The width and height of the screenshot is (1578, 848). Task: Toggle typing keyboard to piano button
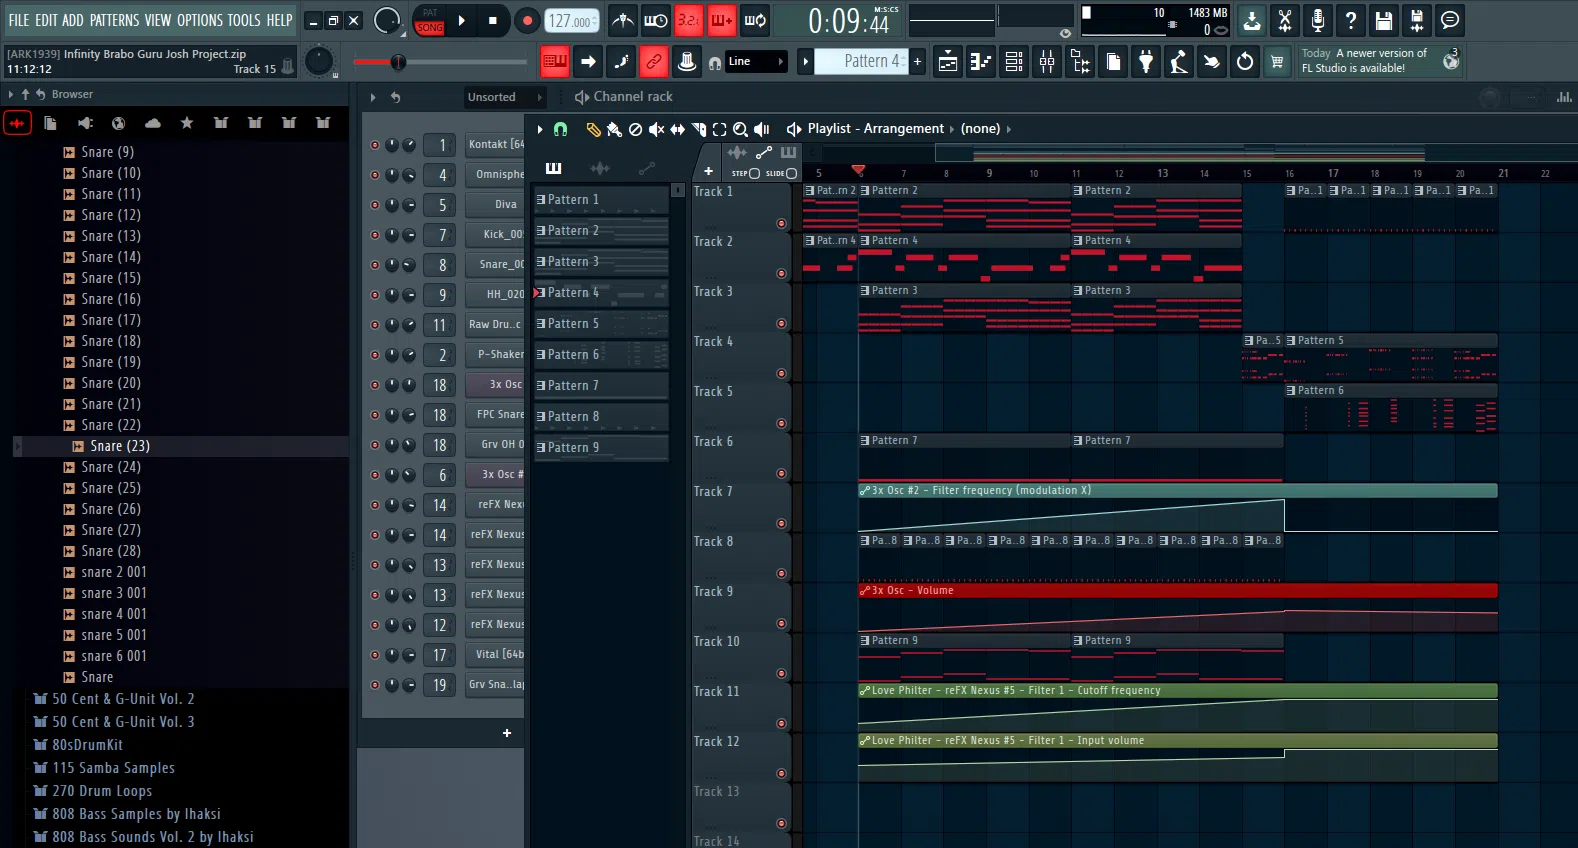coord(555,62)
